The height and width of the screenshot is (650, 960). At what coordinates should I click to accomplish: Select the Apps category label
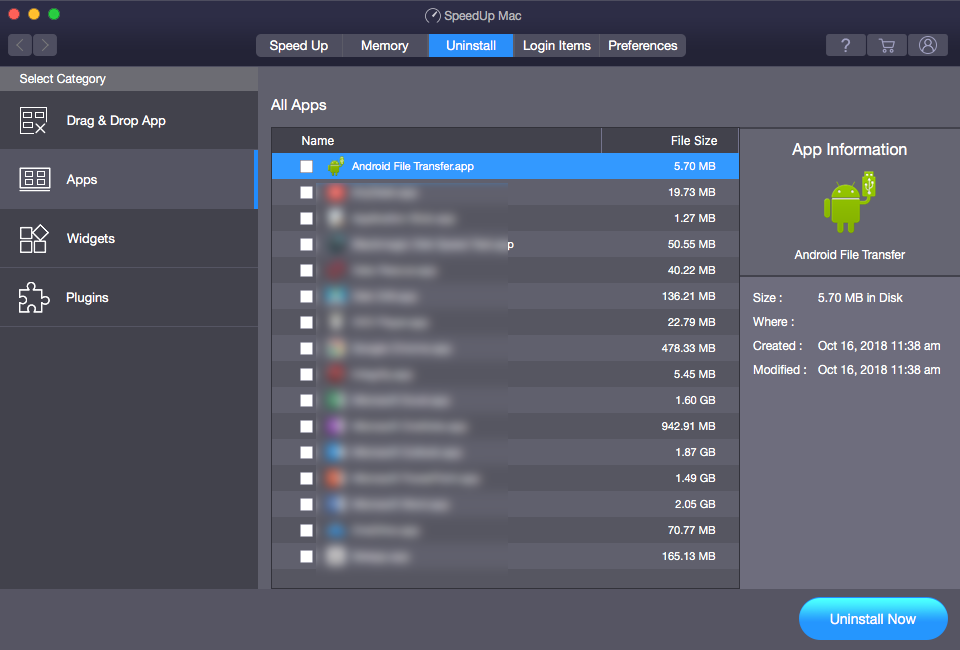coord(82,180)
